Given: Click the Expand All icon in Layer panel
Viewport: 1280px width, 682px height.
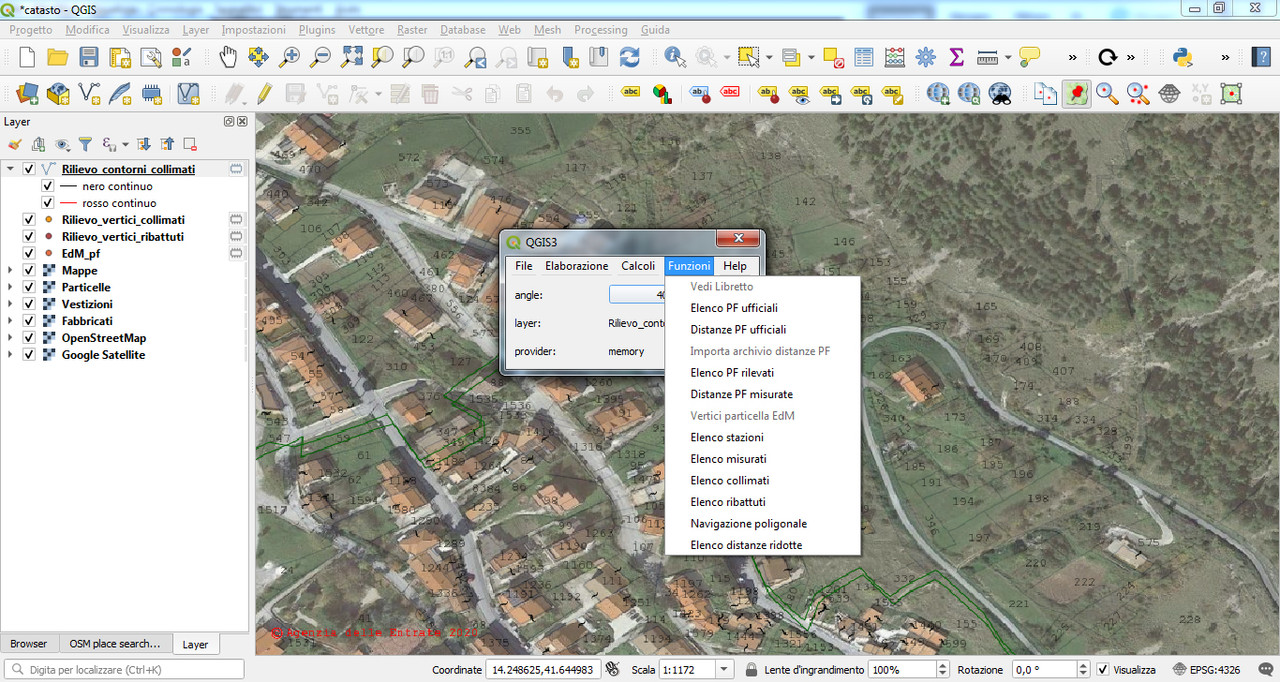Looking at the screenshot, I should point(143,144).
